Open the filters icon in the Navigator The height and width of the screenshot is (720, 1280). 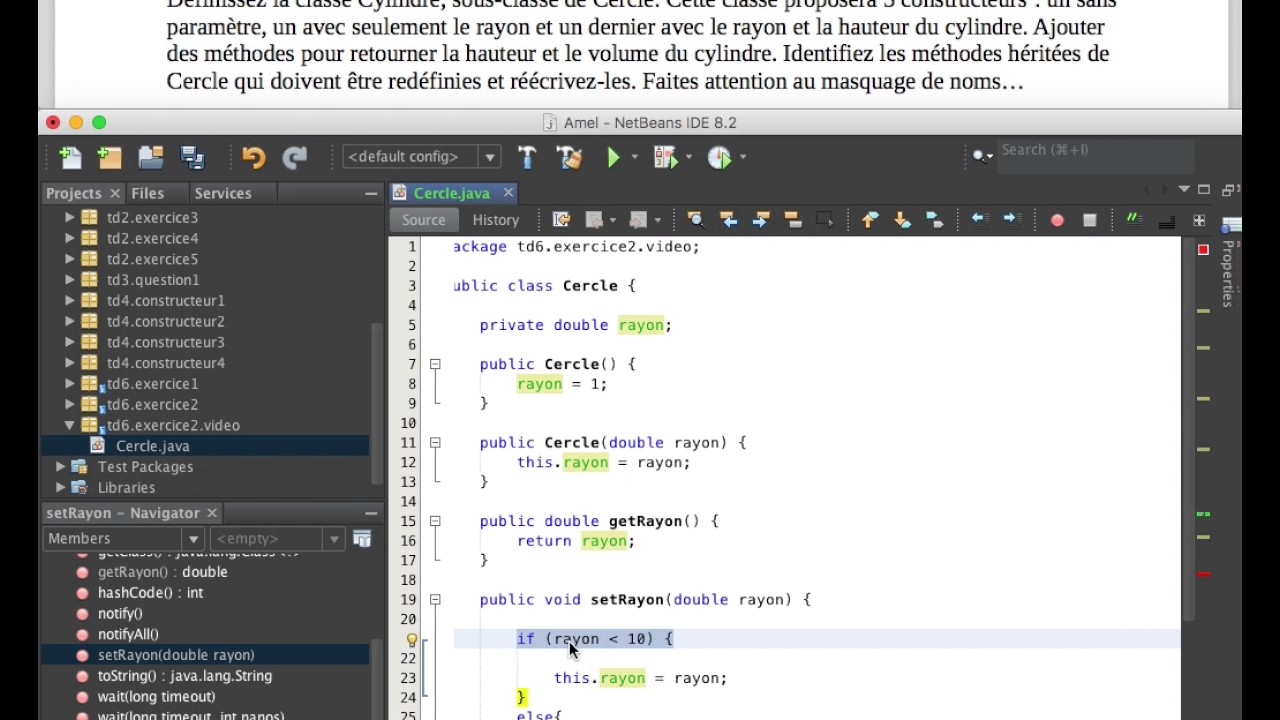click(x=362, y=539)
